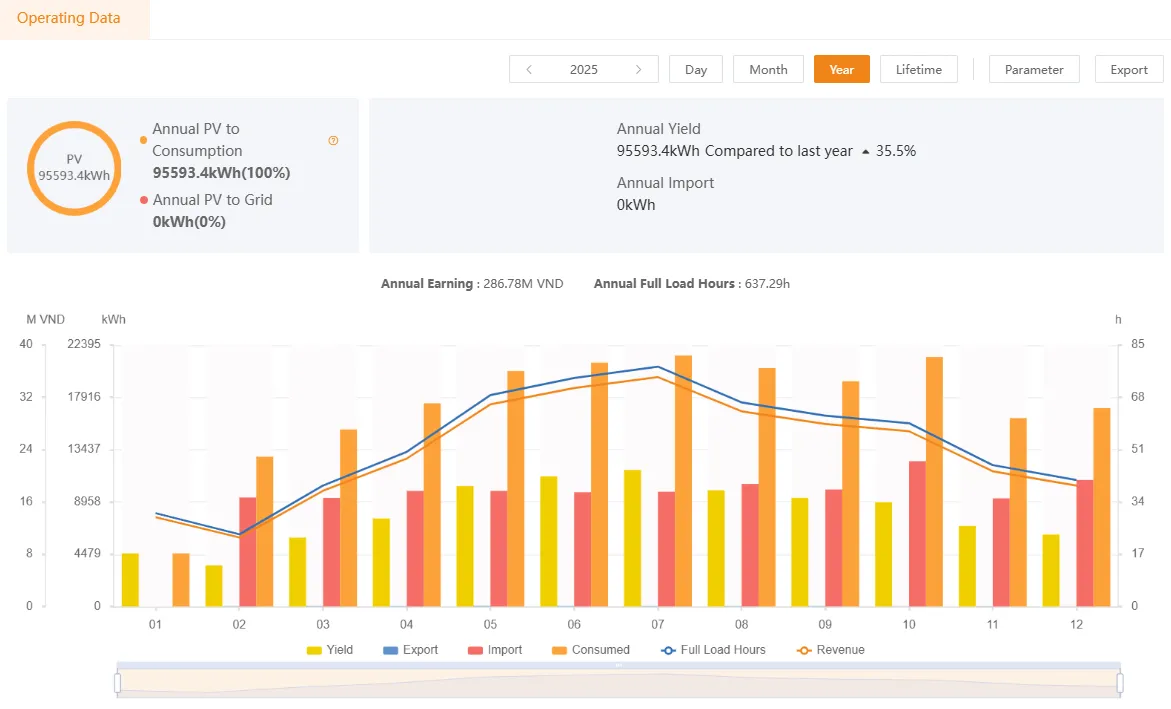Click the yellow Yield bar for month 01

130,580
